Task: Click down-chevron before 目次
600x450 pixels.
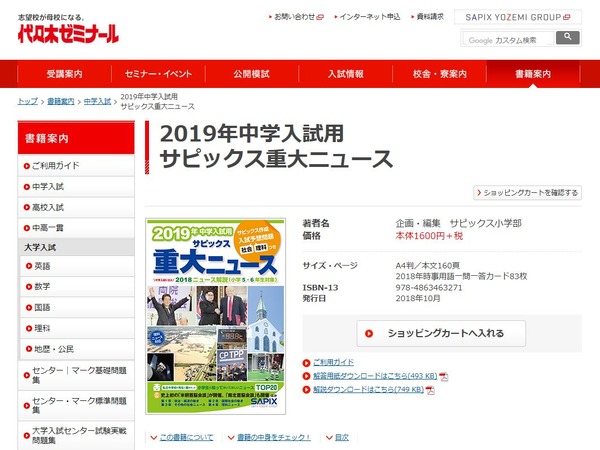Action: point(329,437)
